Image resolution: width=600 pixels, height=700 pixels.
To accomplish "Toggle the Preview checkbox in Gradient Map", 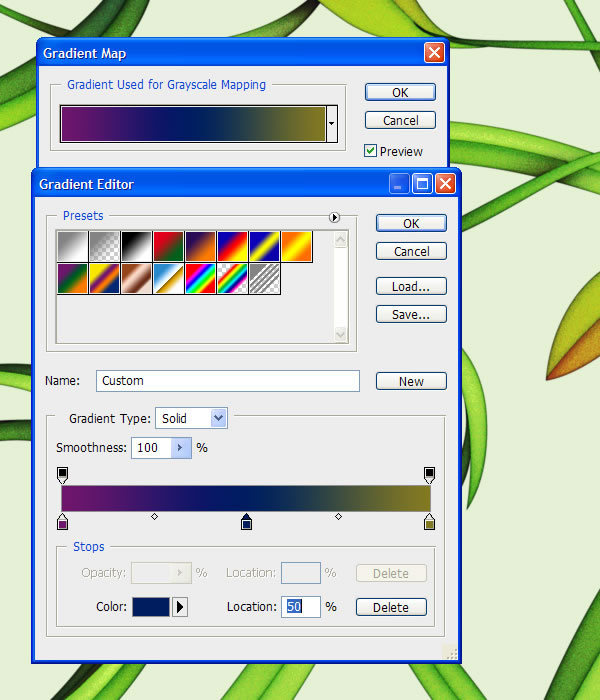I will coord(370,151).
